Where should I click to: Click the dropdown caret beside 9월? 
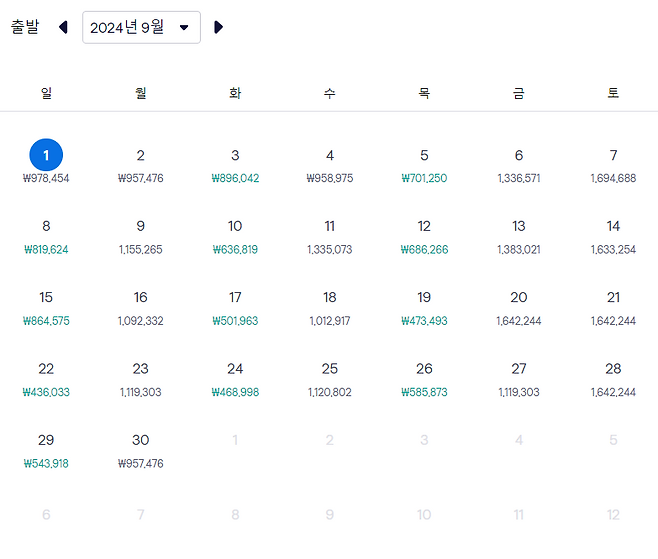[x=184, y=28]
